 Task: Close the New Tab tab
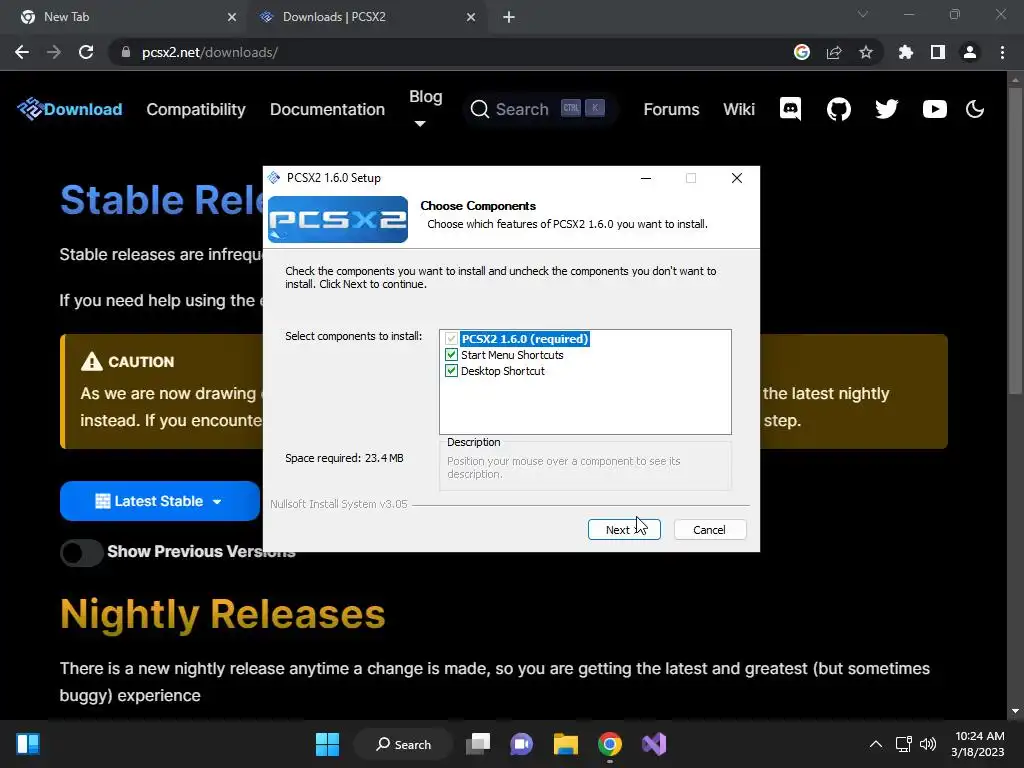tap(232, 18)
